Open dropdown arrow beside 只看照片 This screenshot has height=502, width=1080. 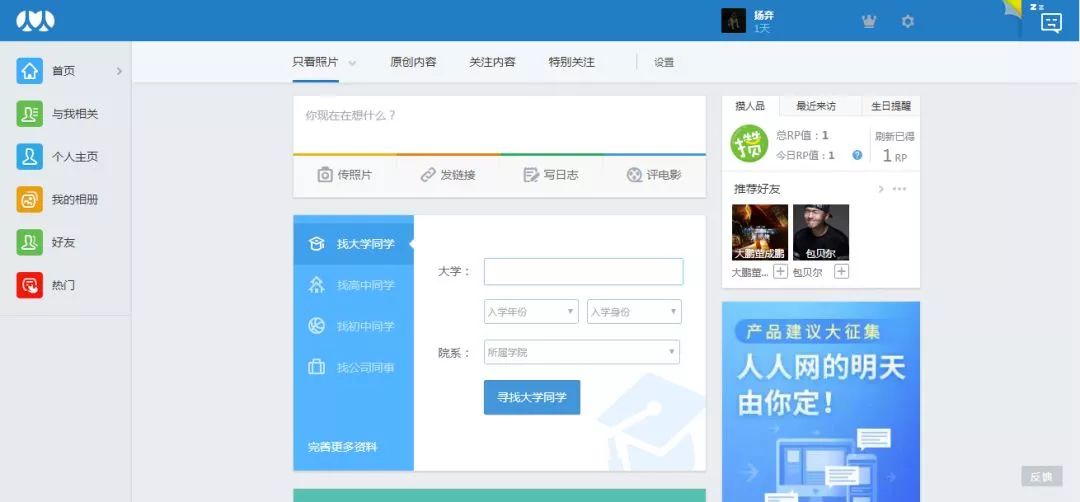click(x=352, y=63)
